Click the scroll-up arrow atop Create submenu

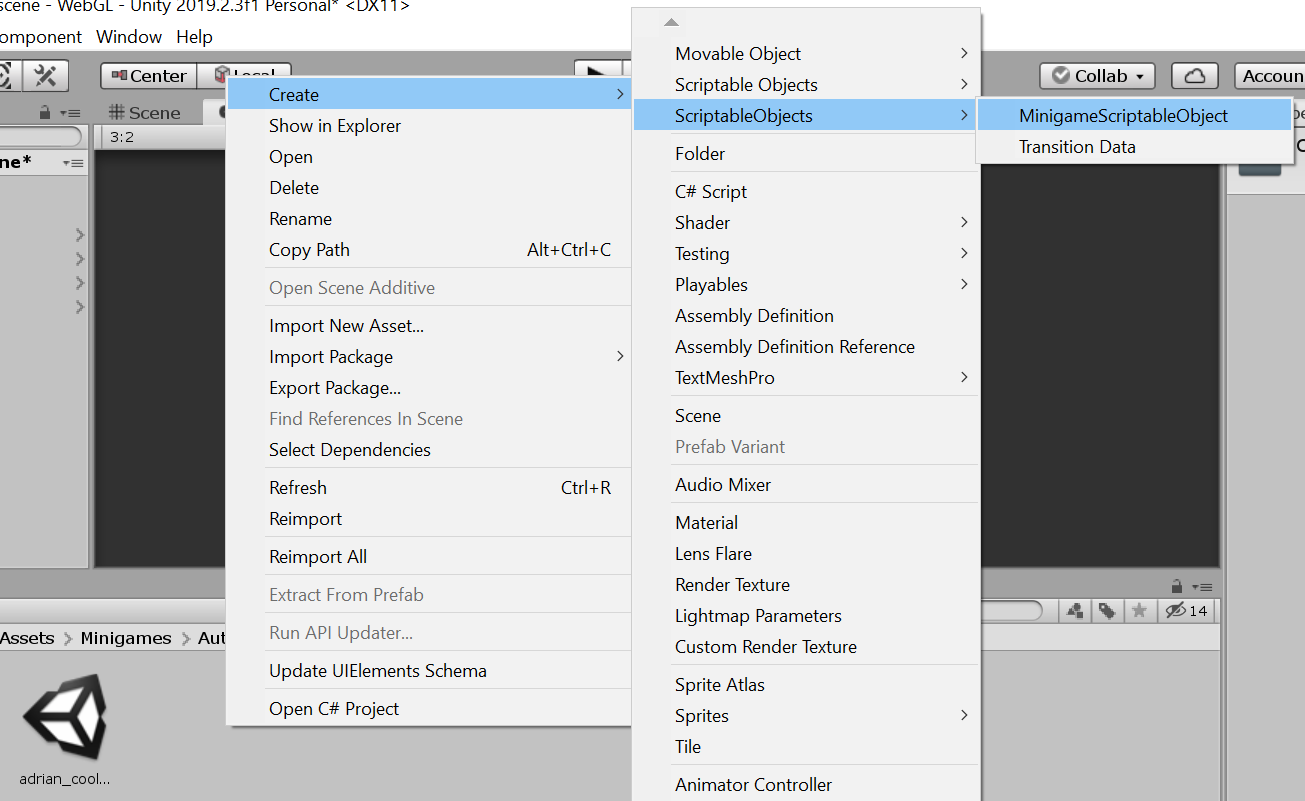[672, 22]
